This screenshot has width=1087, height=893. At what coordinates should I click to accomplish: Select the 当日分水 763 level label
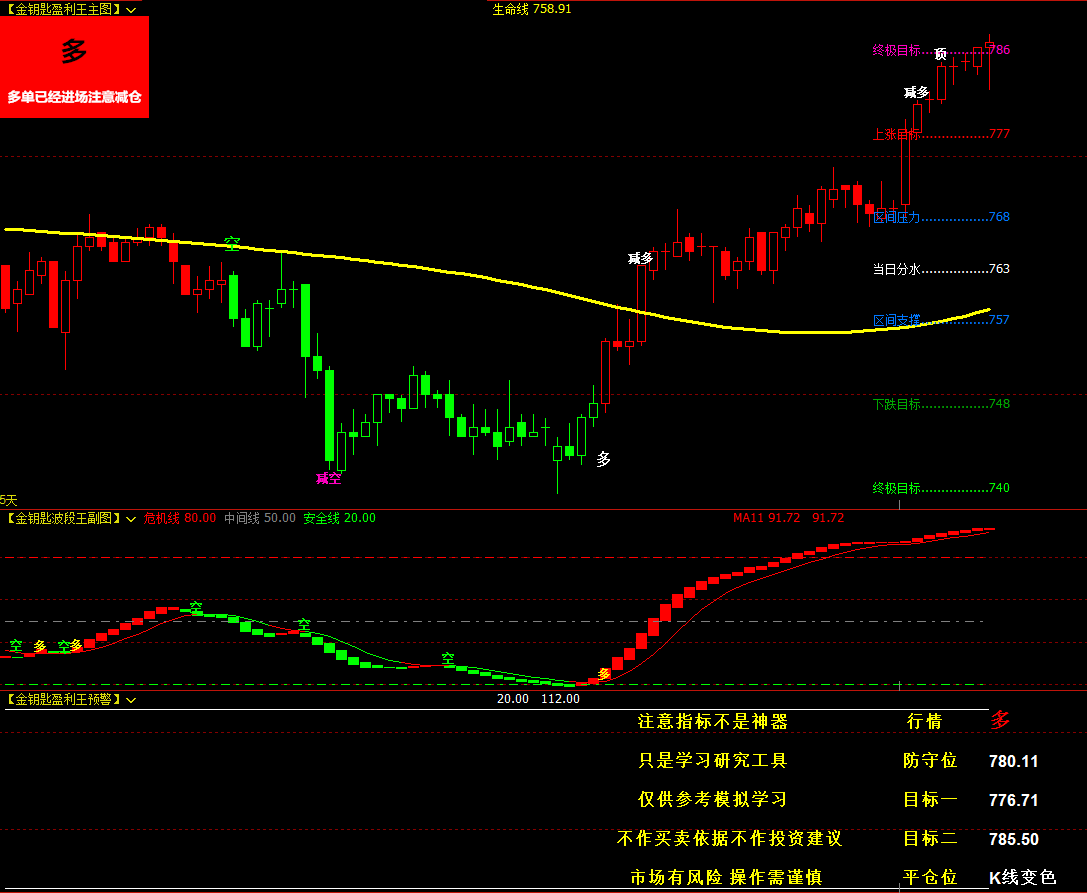click(941, 269)
